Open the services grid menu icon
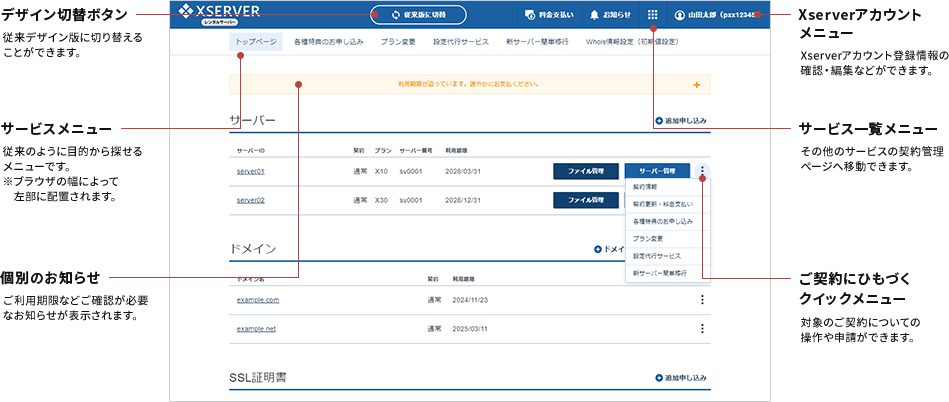949x402 pixels. point(652,15)
